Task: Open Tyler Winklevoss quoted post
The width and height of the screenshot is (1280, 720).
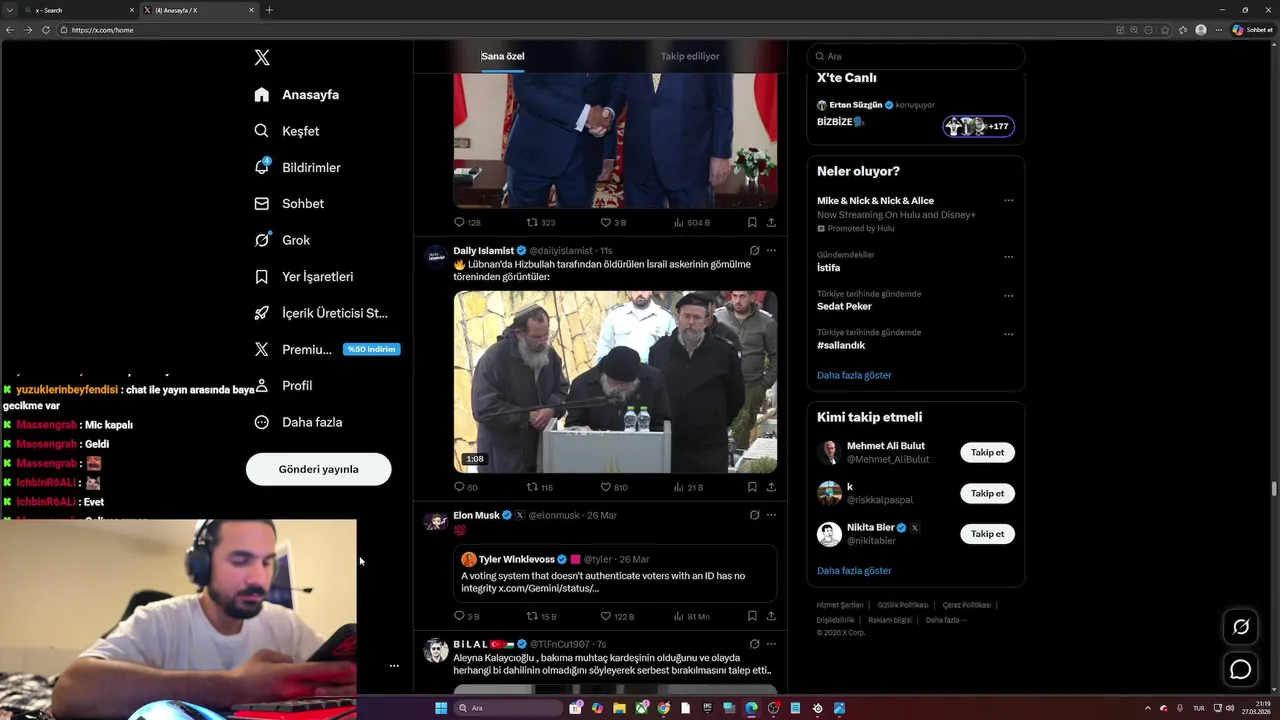Action: coord(615,573)
